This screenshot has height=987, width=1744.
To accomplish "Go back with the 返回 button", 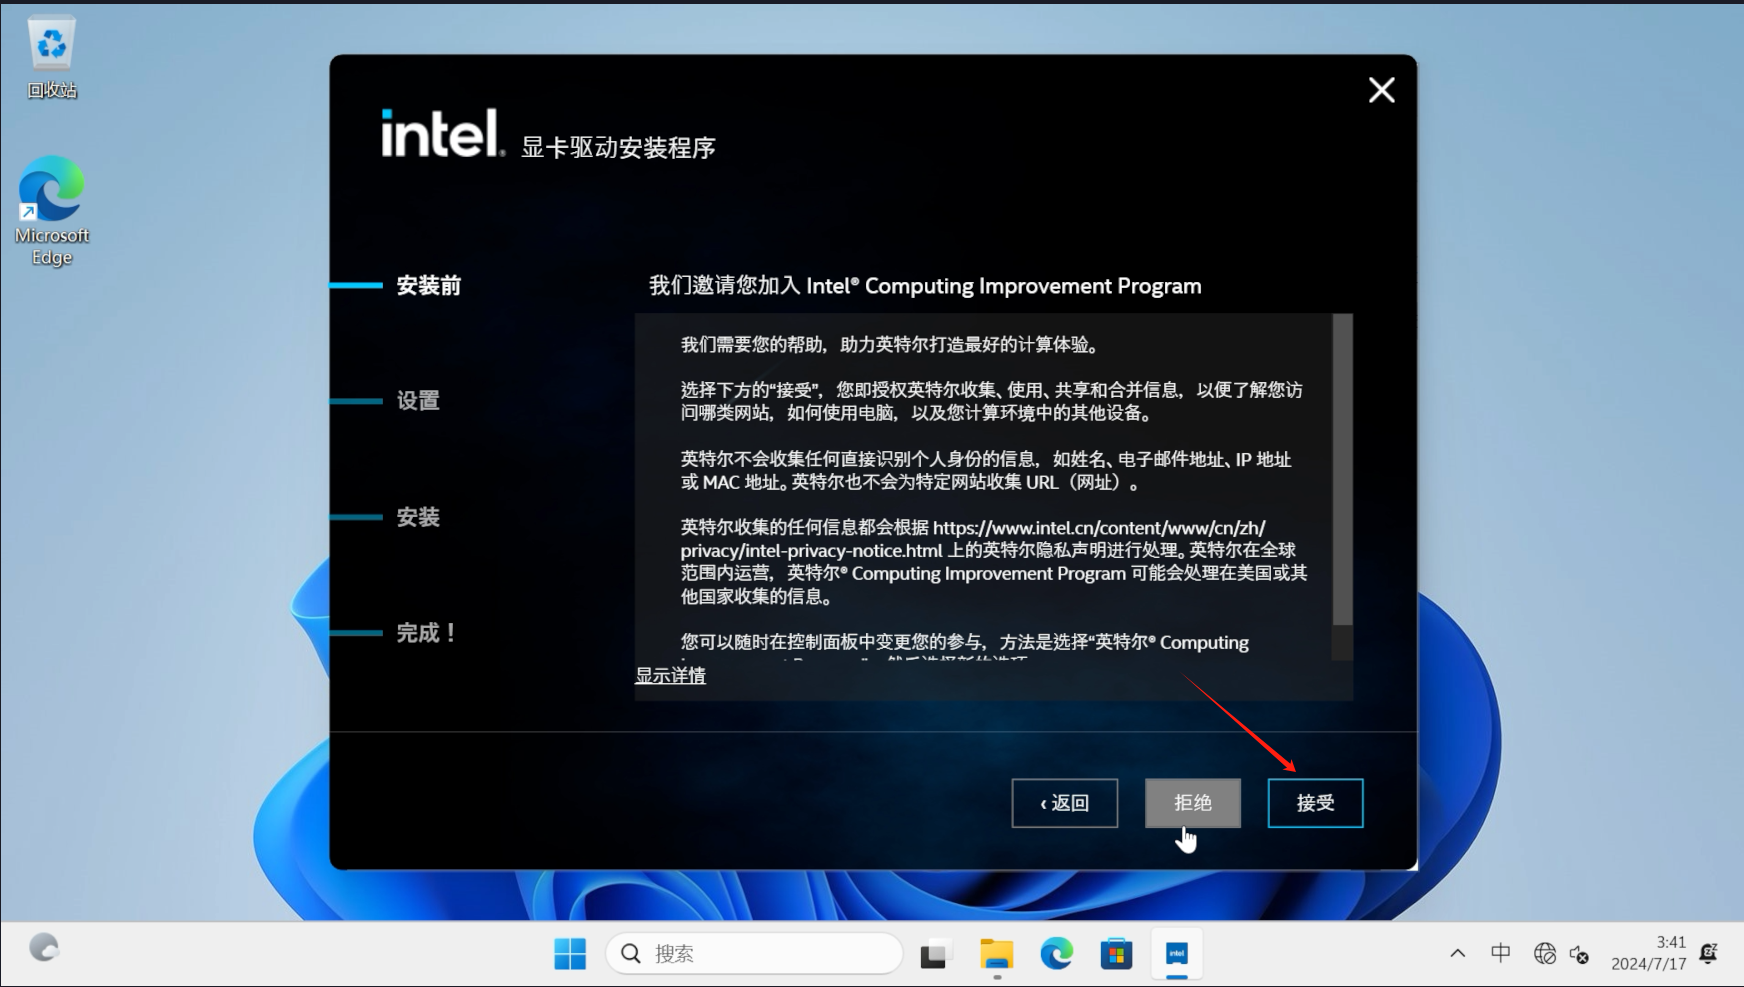I will (1065, 803).
